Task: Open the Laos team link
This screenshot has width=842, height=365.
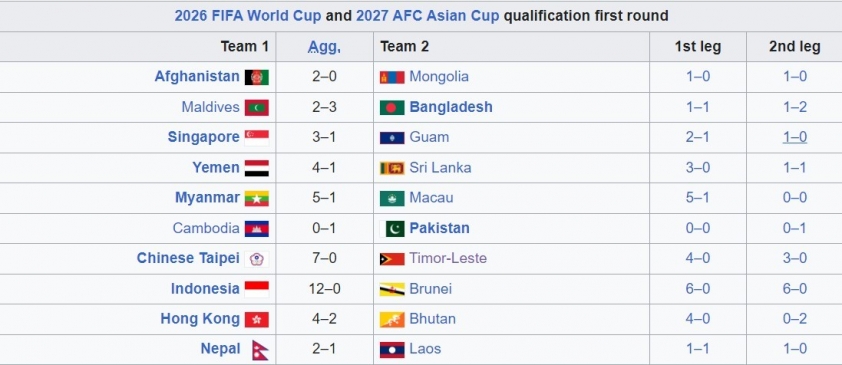Action: pos(425,349)
